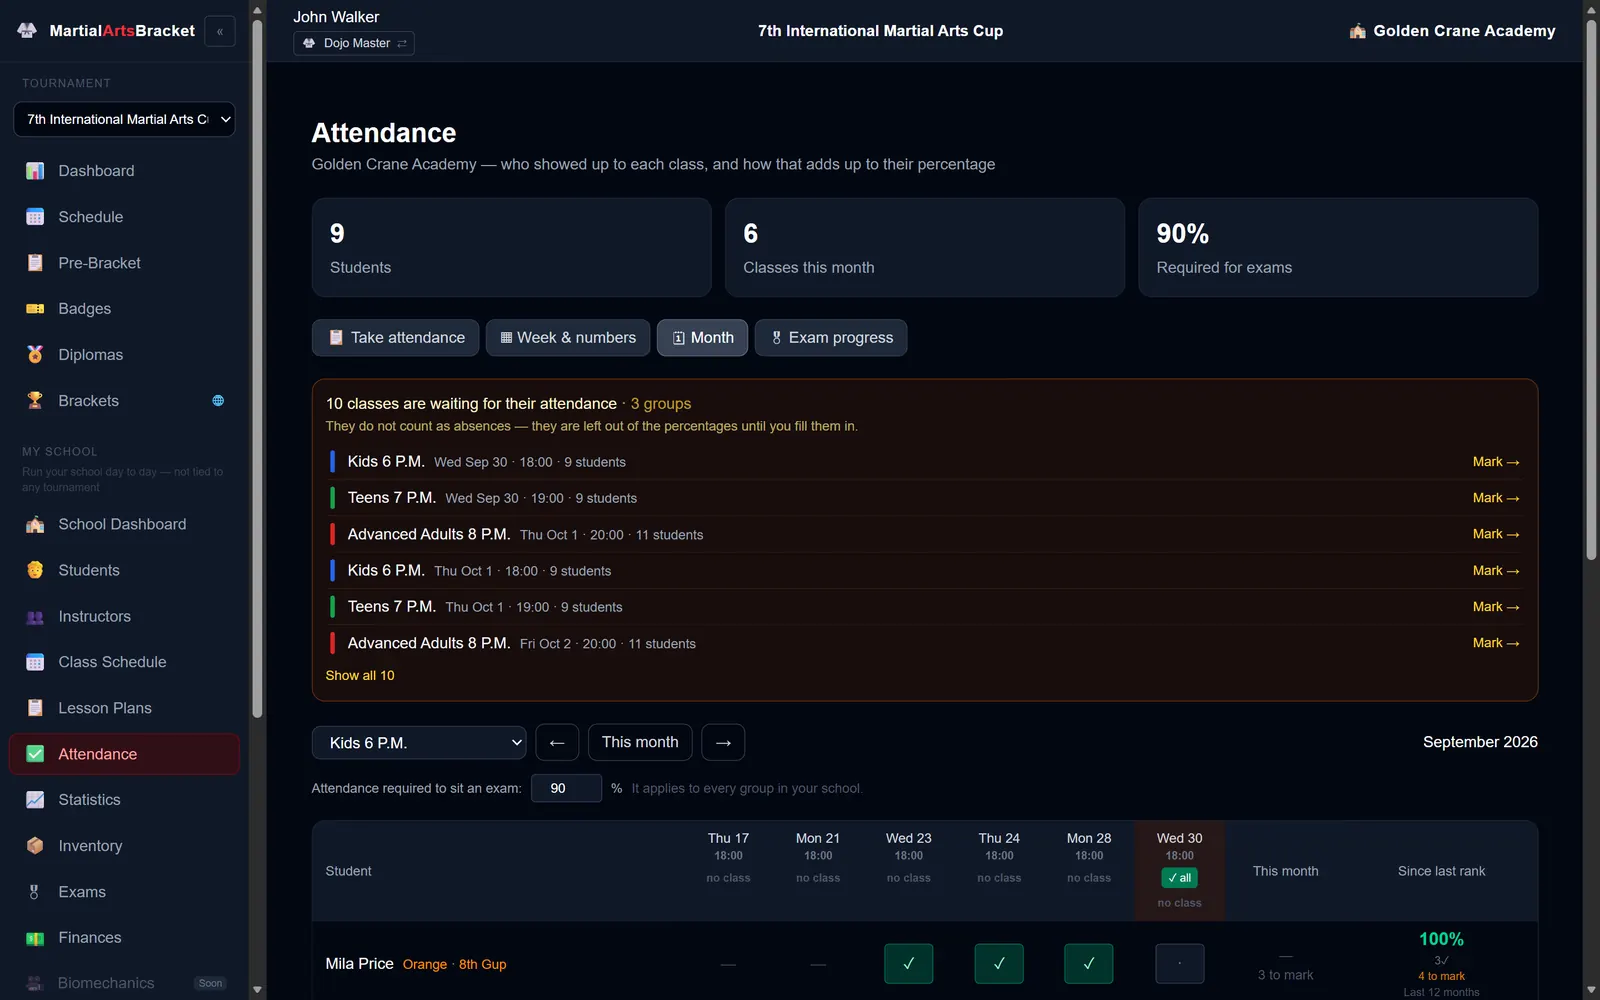The image size is (1600, 1000).
Task: Click the Students face icon
Action: click(x=35, y=570)
